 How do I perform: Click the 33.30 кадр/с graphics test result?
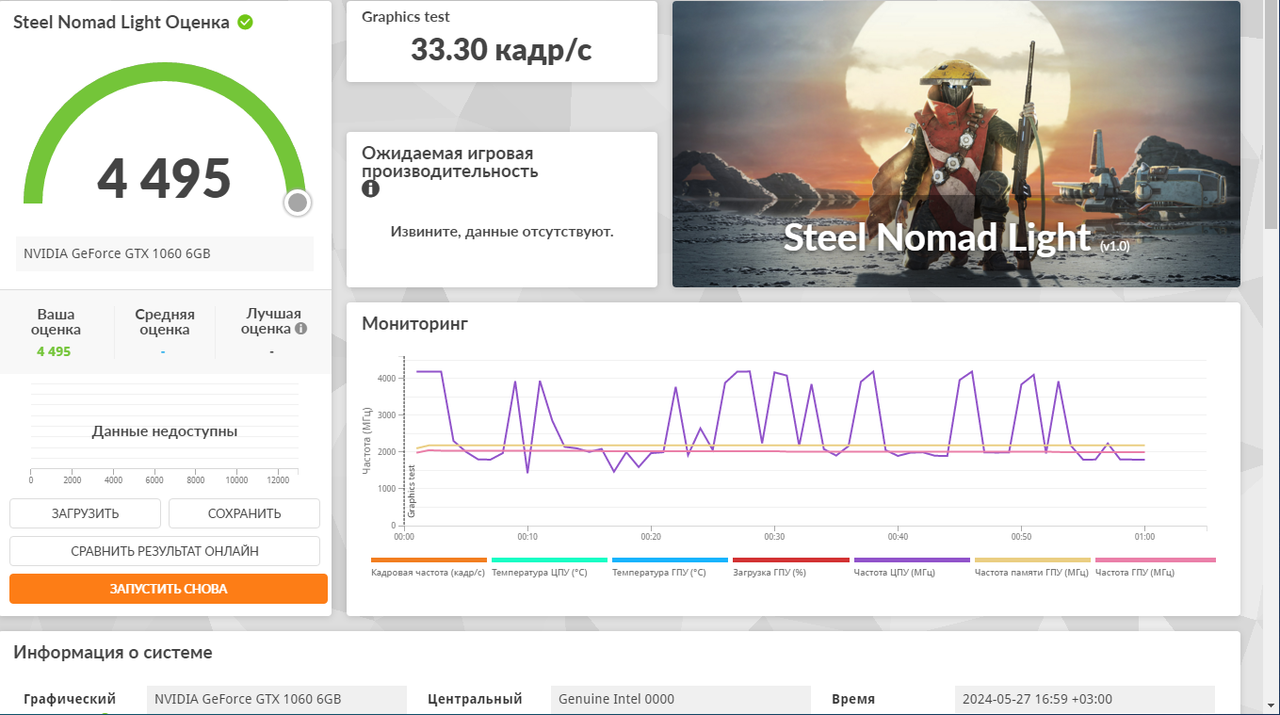click(501, 48)
